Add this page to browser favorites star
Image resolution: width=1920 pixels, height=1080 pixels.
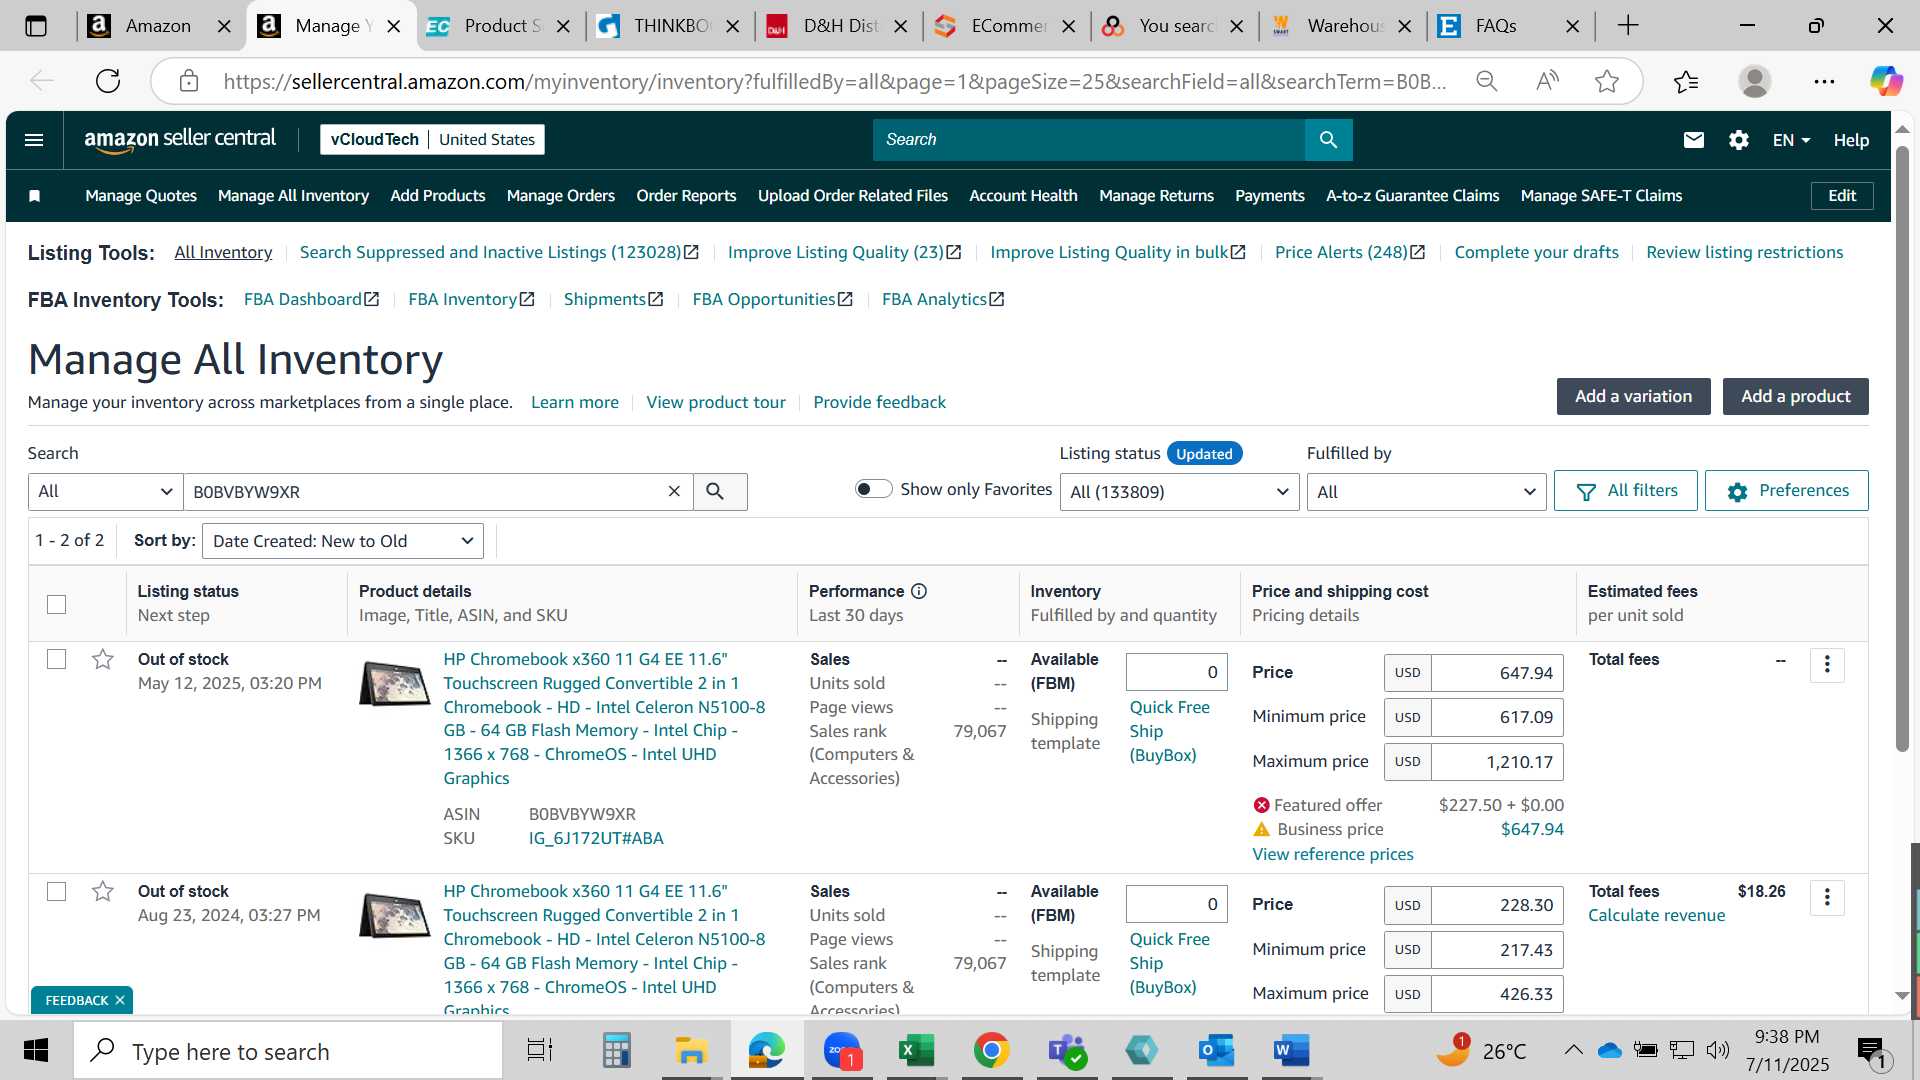click(1607, 81)
